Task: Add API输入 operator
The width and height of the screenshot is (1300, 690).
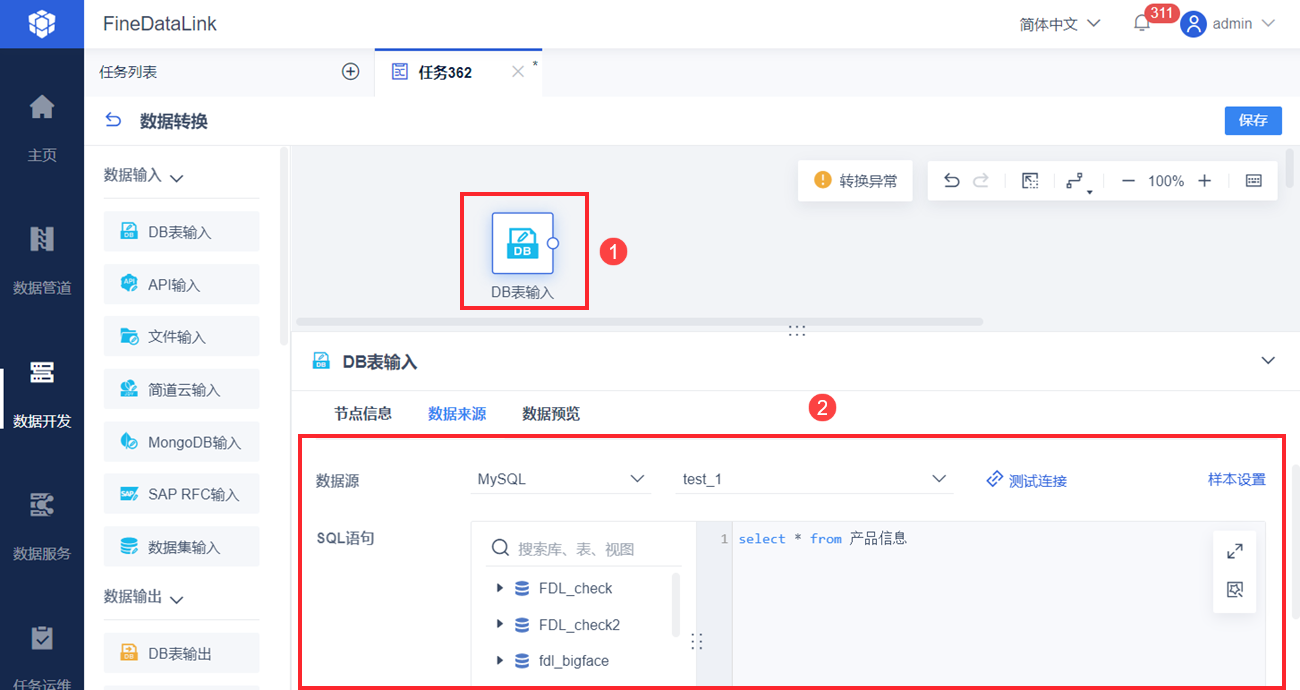Action: point(181,285)
